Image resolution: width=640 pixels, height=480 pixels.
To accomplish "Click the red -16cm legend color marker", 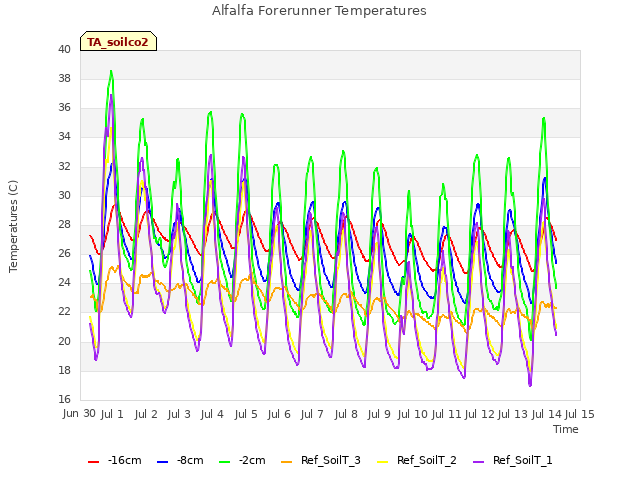I will point(93,462).
